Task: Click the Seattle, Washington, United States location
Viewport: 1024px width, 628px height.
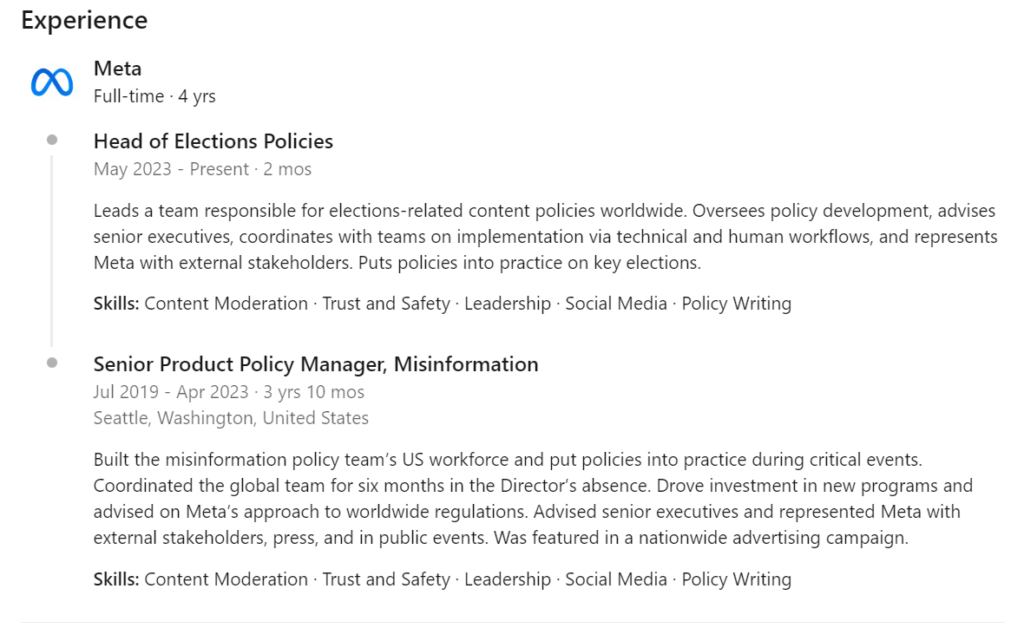Action: [x=231, y=418]
